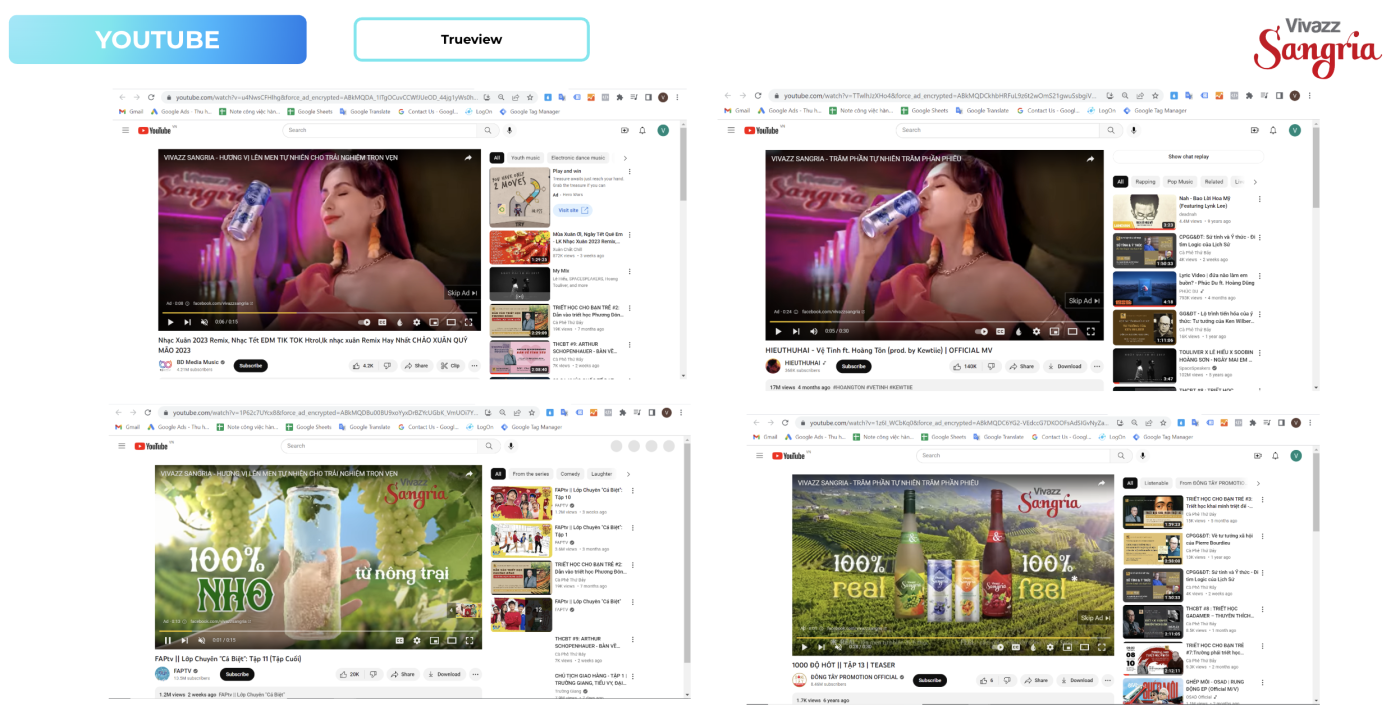Toggle closed captions on BD Media Music player
This screenshot has width=1400, height=728.
click(382, 322)
